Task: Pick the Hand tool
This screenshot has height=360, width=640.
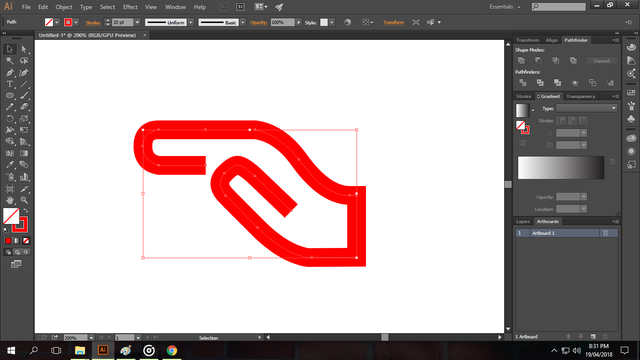Action: click(10, 200)
